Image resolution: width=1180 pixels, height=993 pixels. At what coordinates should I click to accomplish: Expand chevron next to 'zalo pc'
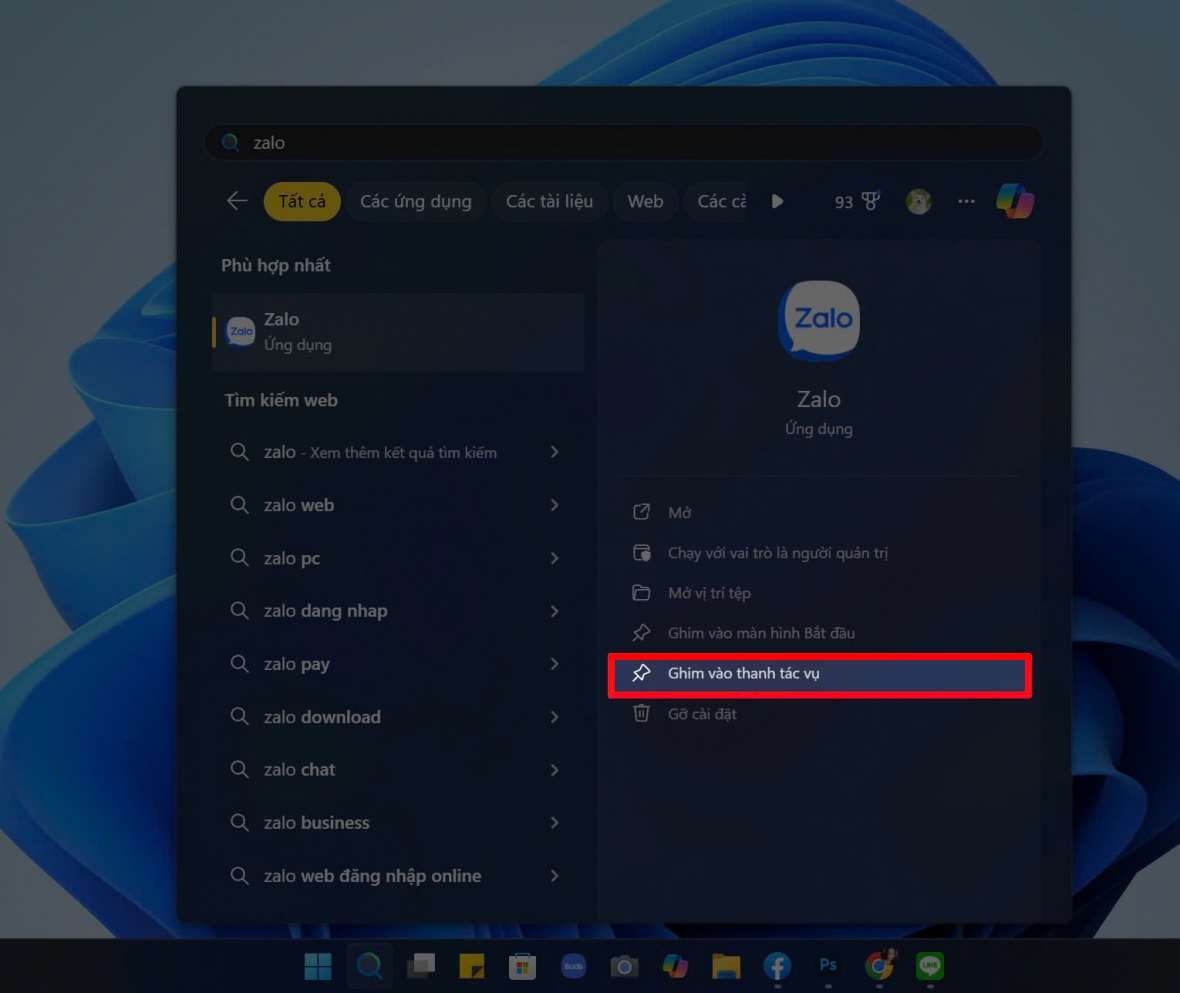coord(555,558)
